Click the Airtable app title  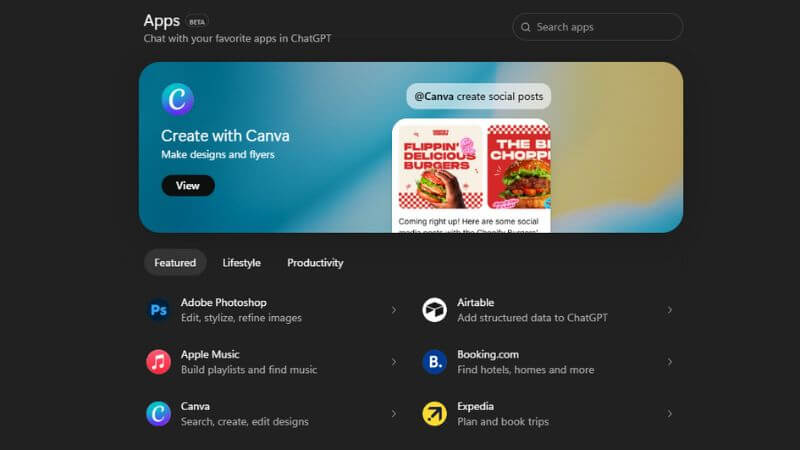(476, 303)
